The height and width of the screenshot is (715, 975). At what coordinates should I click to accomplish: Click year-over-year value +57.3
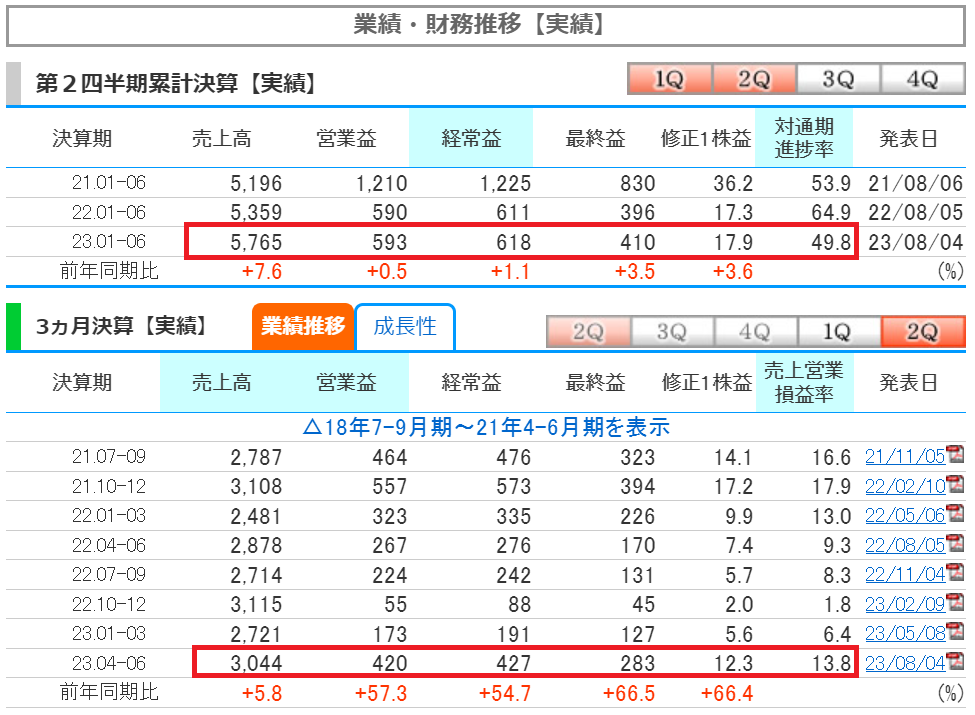(x=381, y=693)
